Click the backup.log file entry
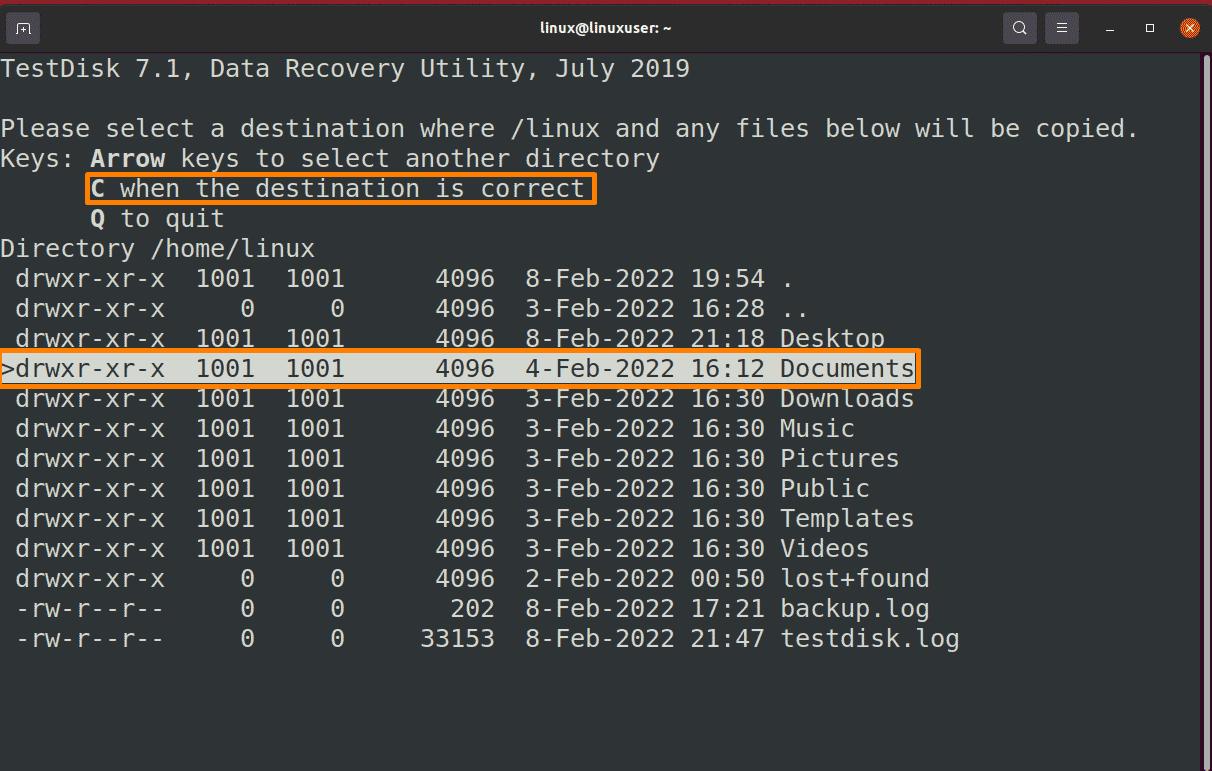The height and width of the screenshot is (771, 1212). point(472,609)
